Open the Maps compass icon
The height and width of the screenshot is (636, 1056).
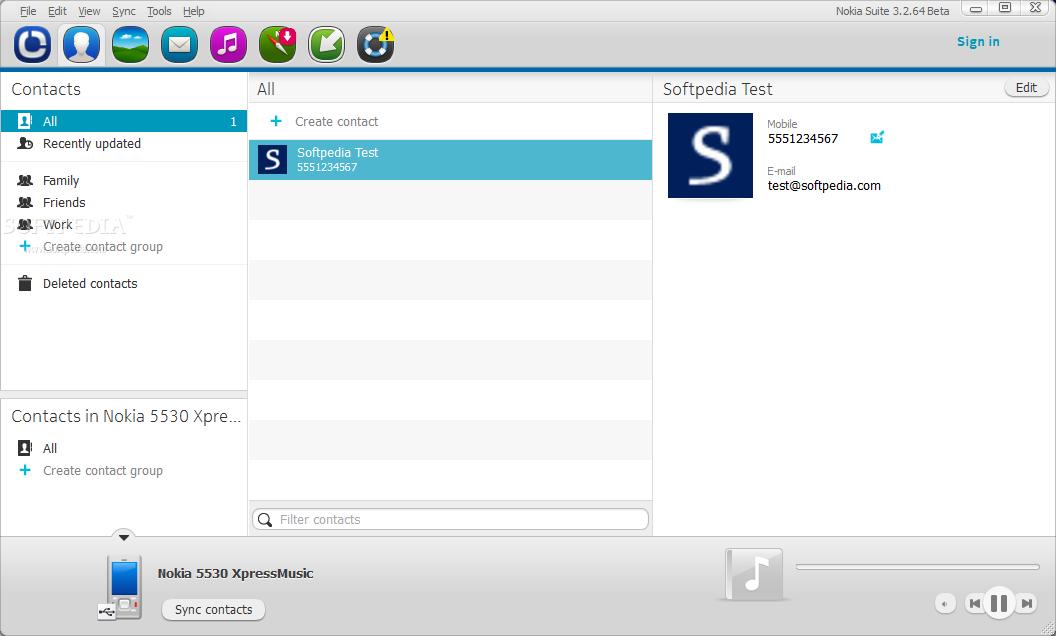277,44
